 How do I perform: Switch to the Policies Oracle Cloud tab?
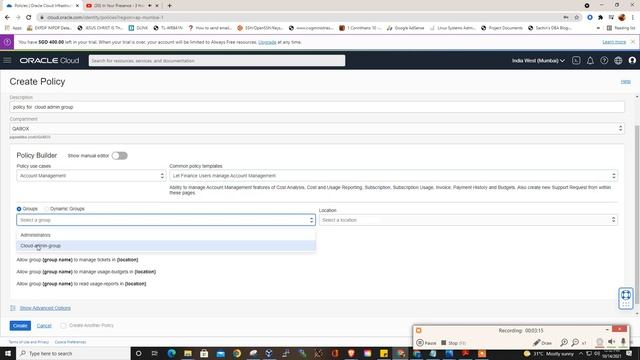tap(42, 6)
